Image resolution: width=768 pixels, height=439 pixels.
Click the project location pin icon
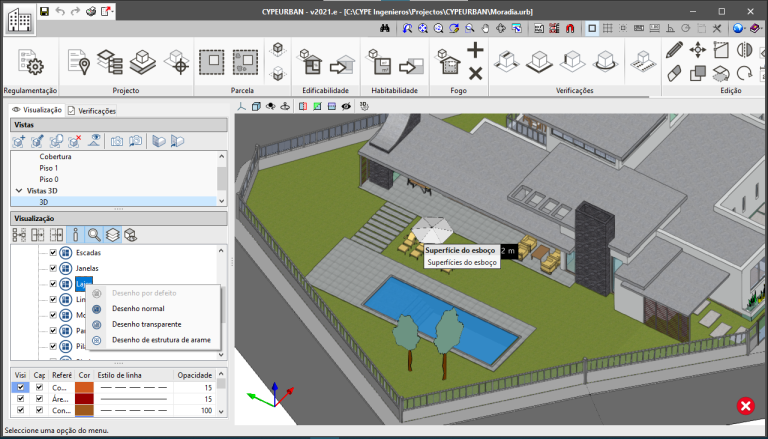79,63
